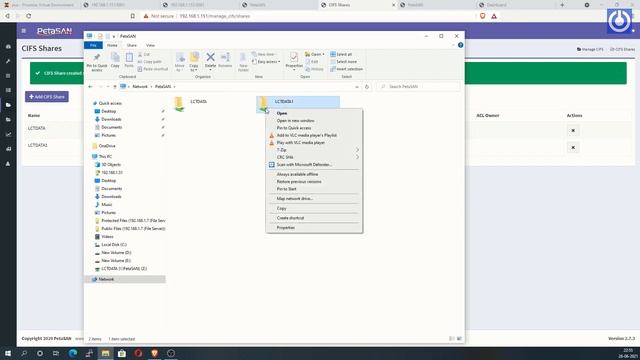Select Local Disk (C:) in navigation pane
The width and height of the screenshot is (640, 360).
113,244
